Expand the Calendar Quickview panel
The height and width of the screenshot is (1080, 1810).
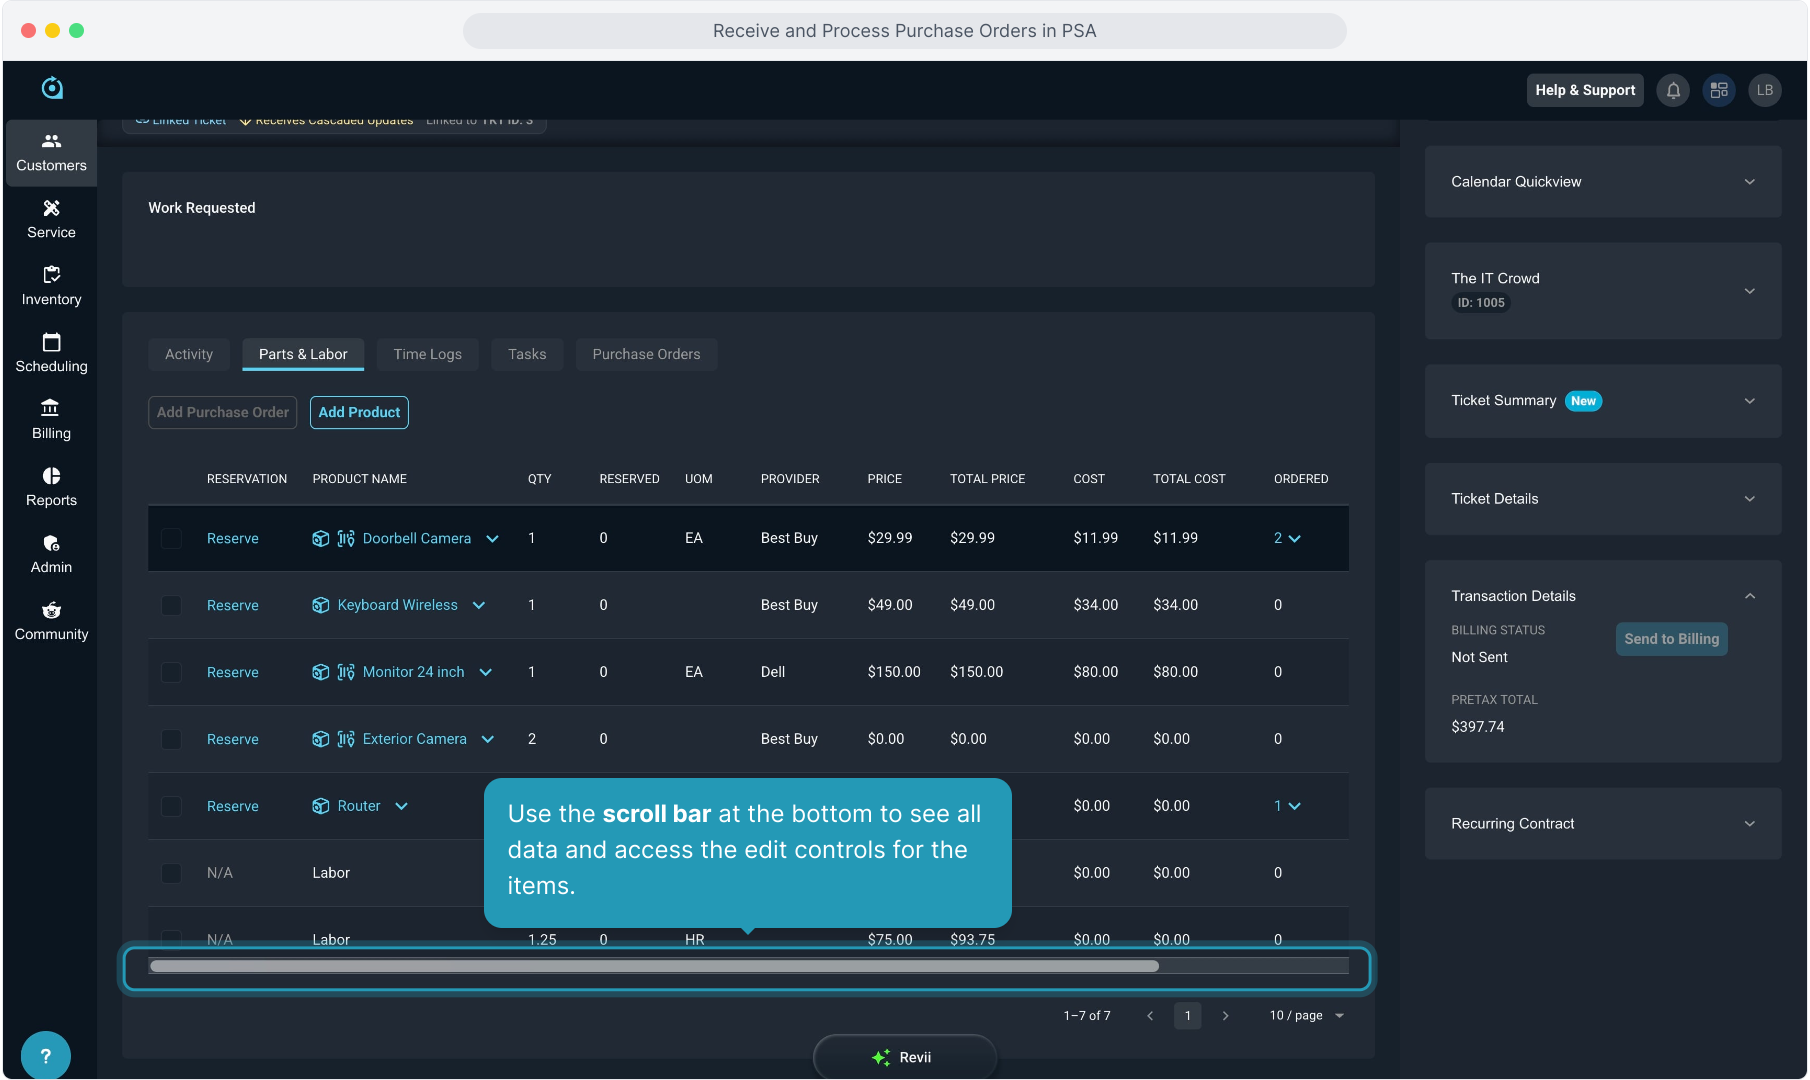pyautogui.click(x=1749, y=182)
